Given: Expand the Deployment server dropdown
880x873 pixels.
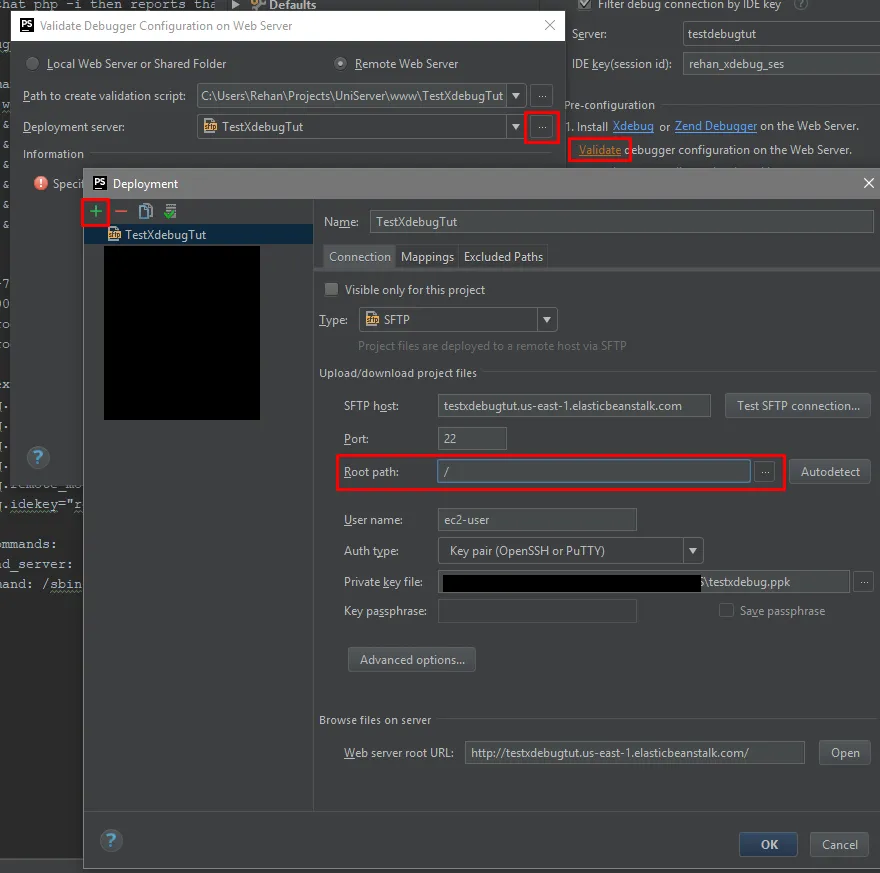Looking at the screenshot, I should tap(516, 127).
